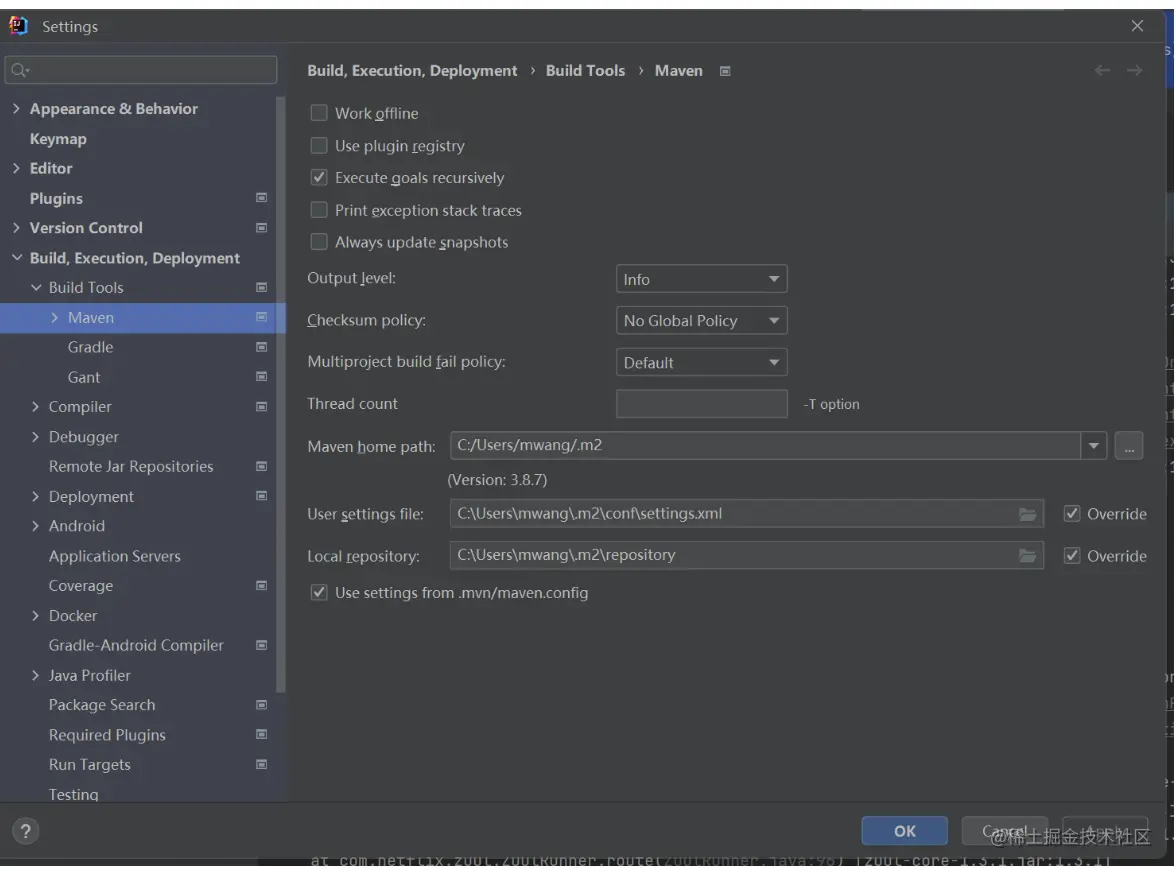Click project icon on Gradle-Android Compiler row
The height and width of the screenshot is (872, 1176).
click(x=261, y=645)
